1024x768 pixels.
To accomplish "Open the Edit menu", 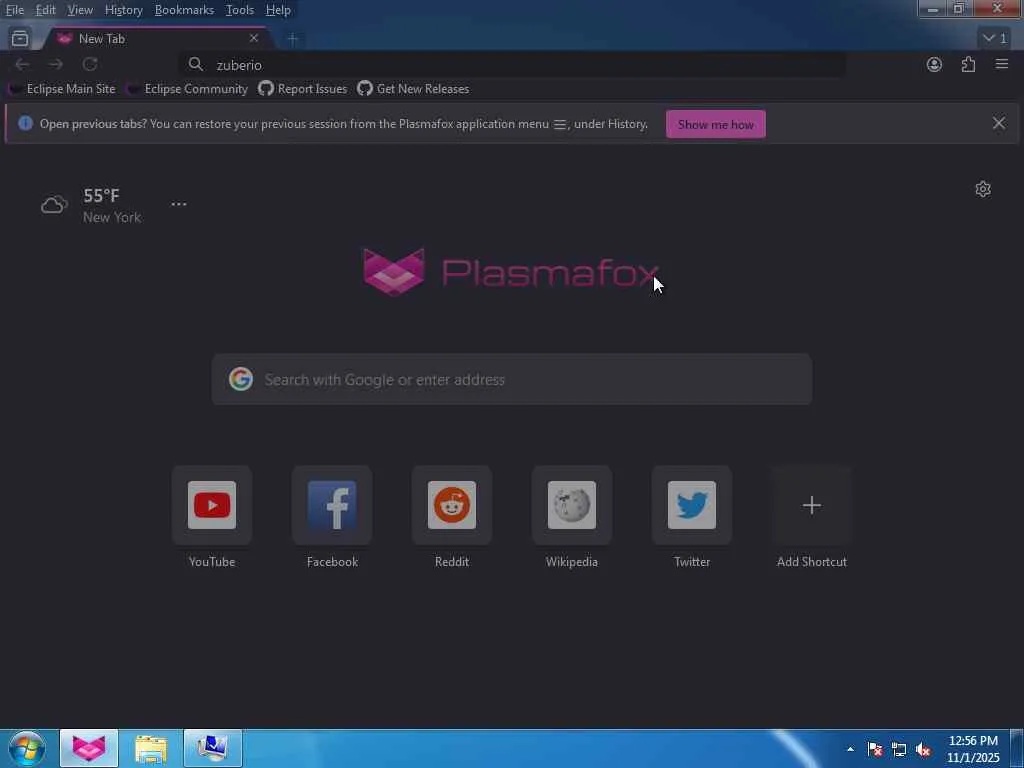I will click(x=45, y=10).
